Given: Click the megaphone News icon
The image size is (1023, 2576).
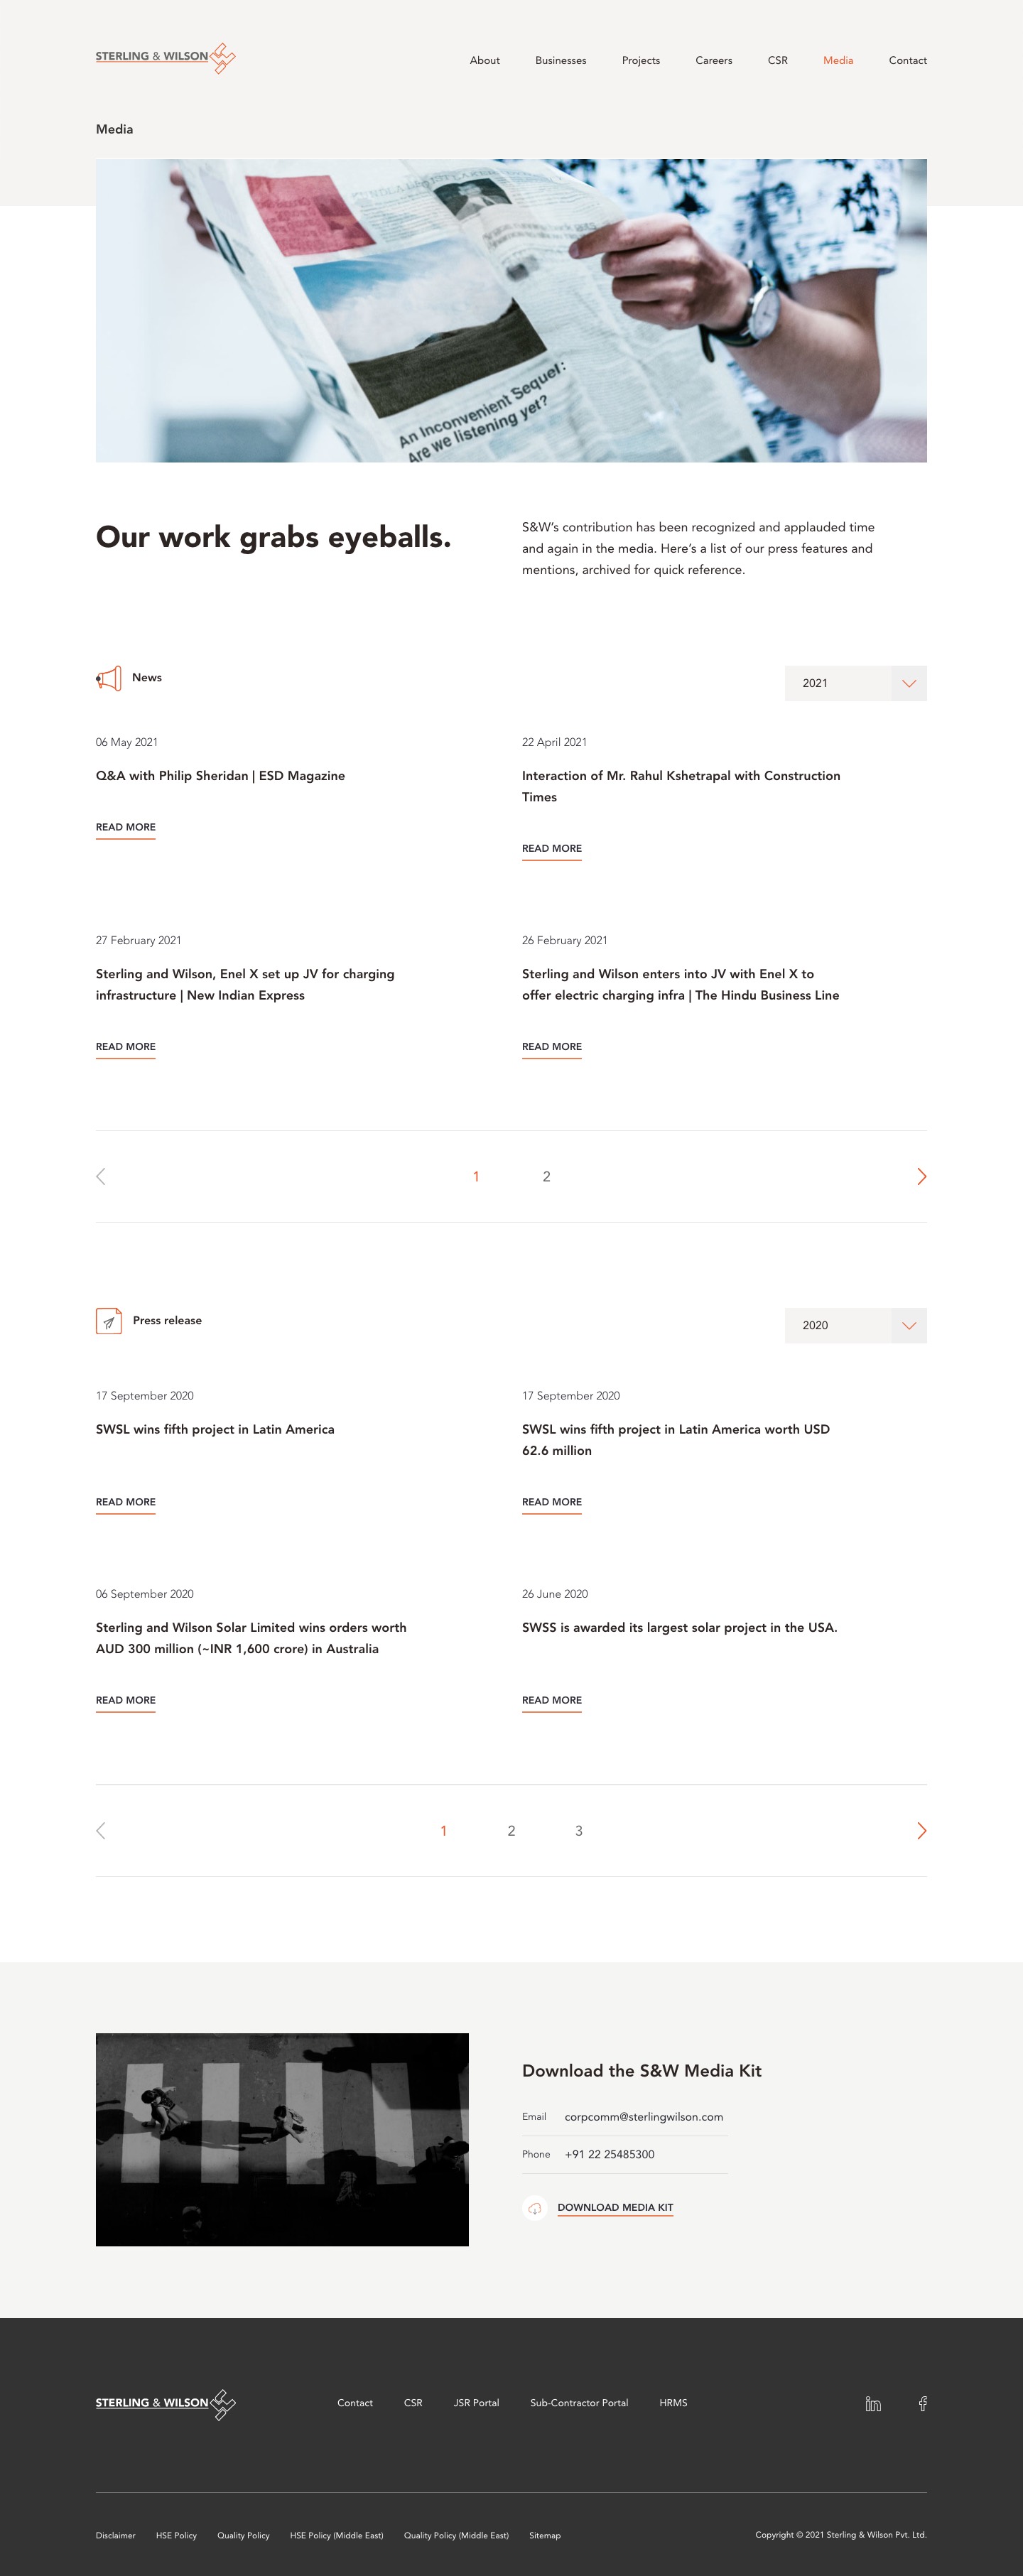Looking at the screenshot, I should point(109,678).
